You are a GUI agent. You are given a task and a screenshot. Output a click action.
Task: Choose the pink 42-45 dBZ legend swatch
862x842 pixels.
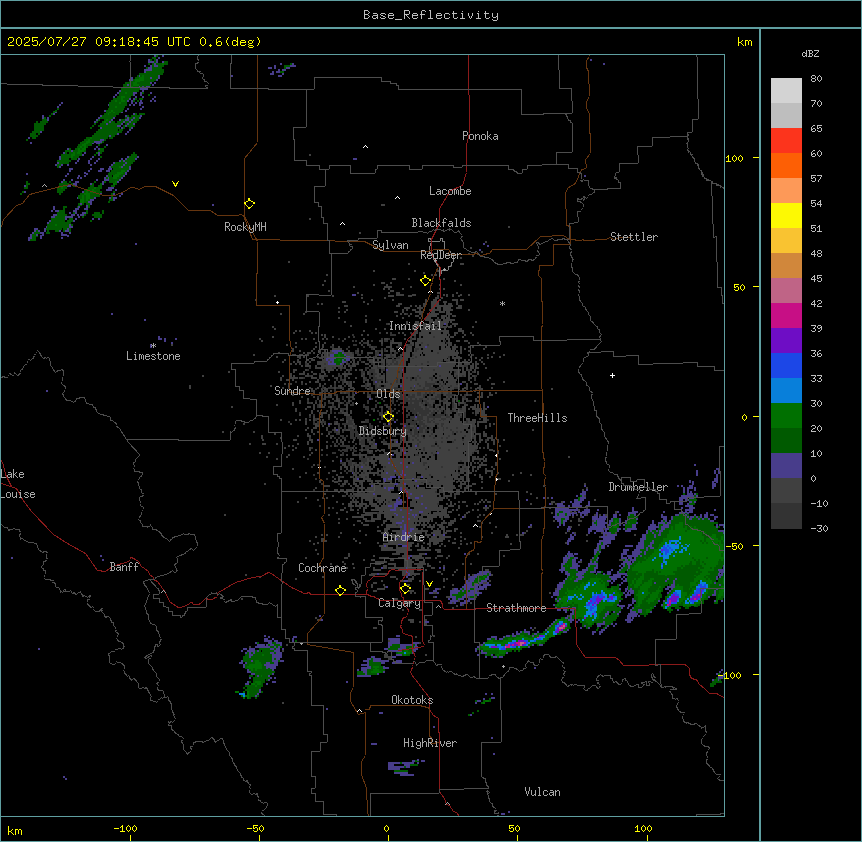click(786, 291)
